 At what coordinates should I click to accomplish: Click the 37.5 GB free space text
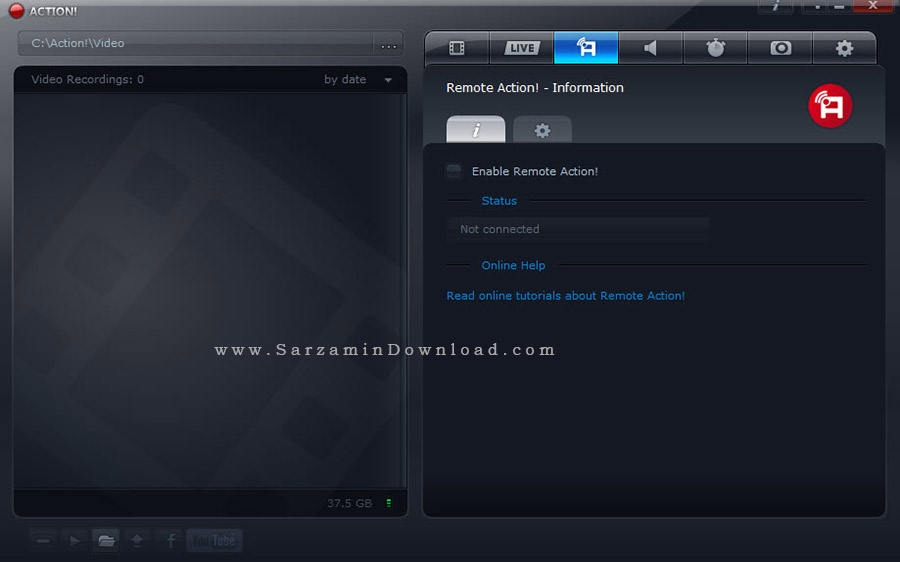350,503
